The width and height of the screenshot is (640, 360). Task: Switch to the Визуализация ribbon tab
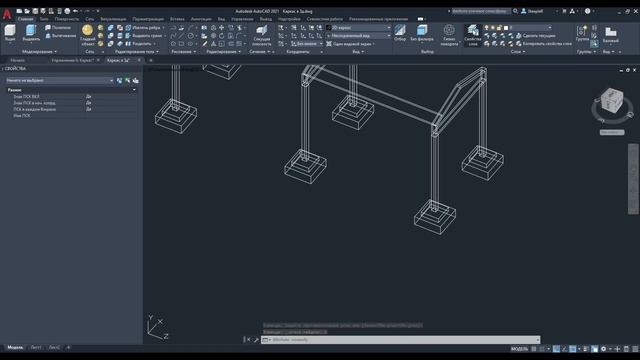pos(113,19)
